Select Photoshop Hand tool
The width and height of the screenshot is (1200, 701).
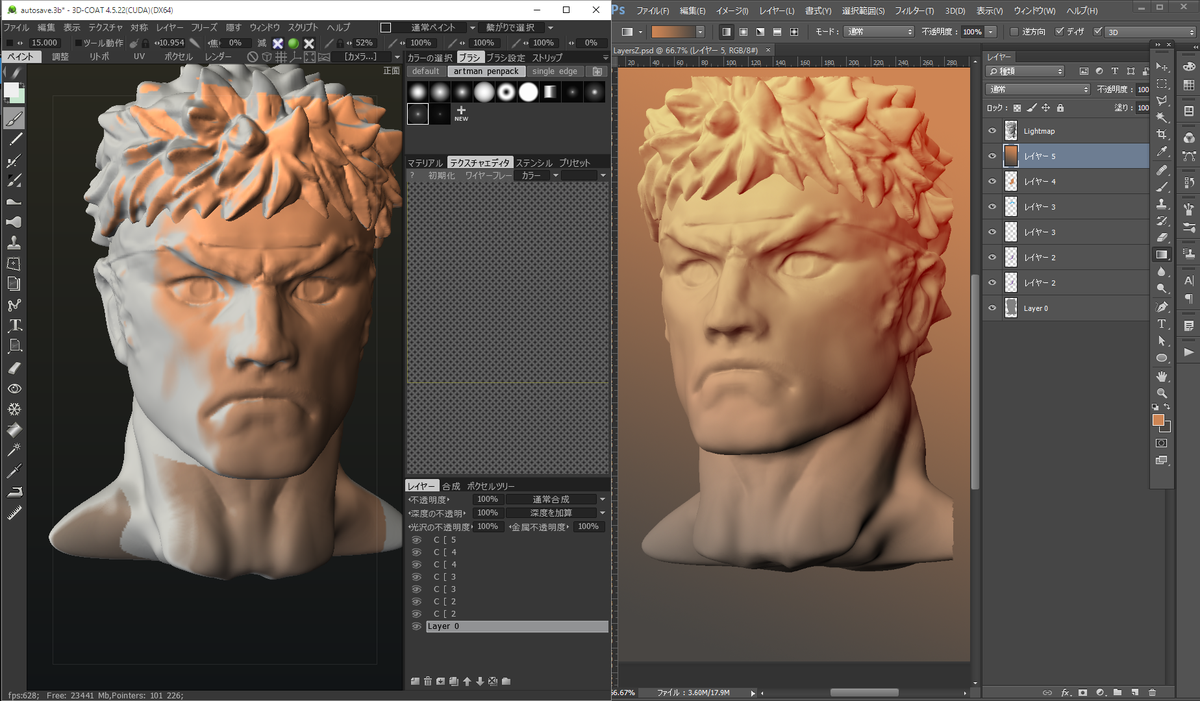(x=1161, y=376)
